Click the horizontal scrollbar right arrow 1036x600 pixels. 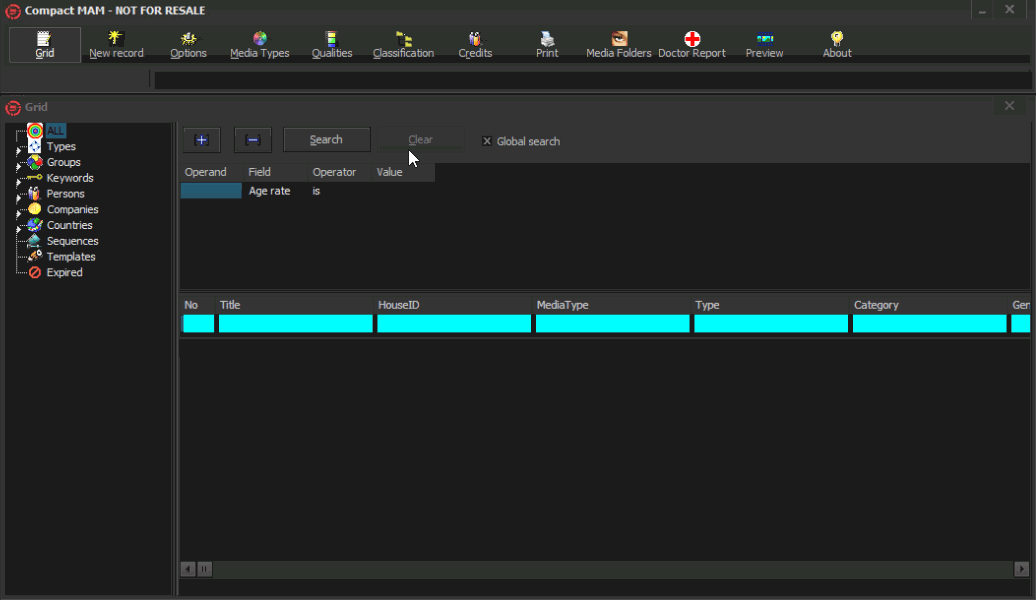[1021, 569]
